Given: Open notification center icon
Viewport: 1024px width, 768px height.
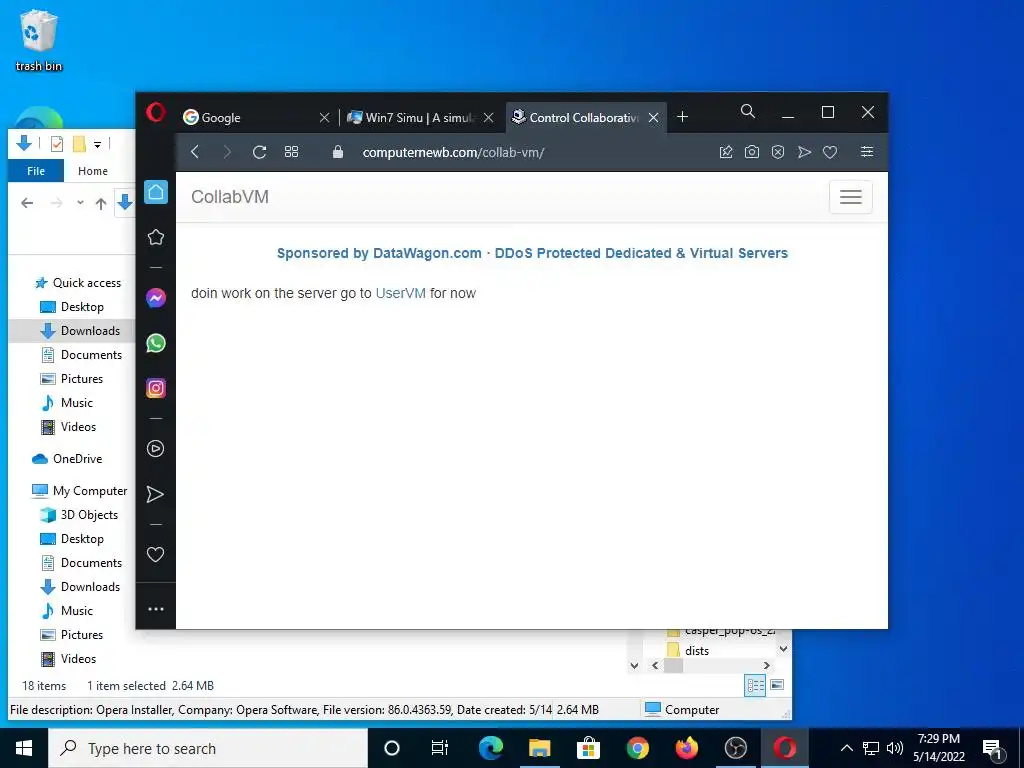Looking at the screenshot, I should 993,748.
